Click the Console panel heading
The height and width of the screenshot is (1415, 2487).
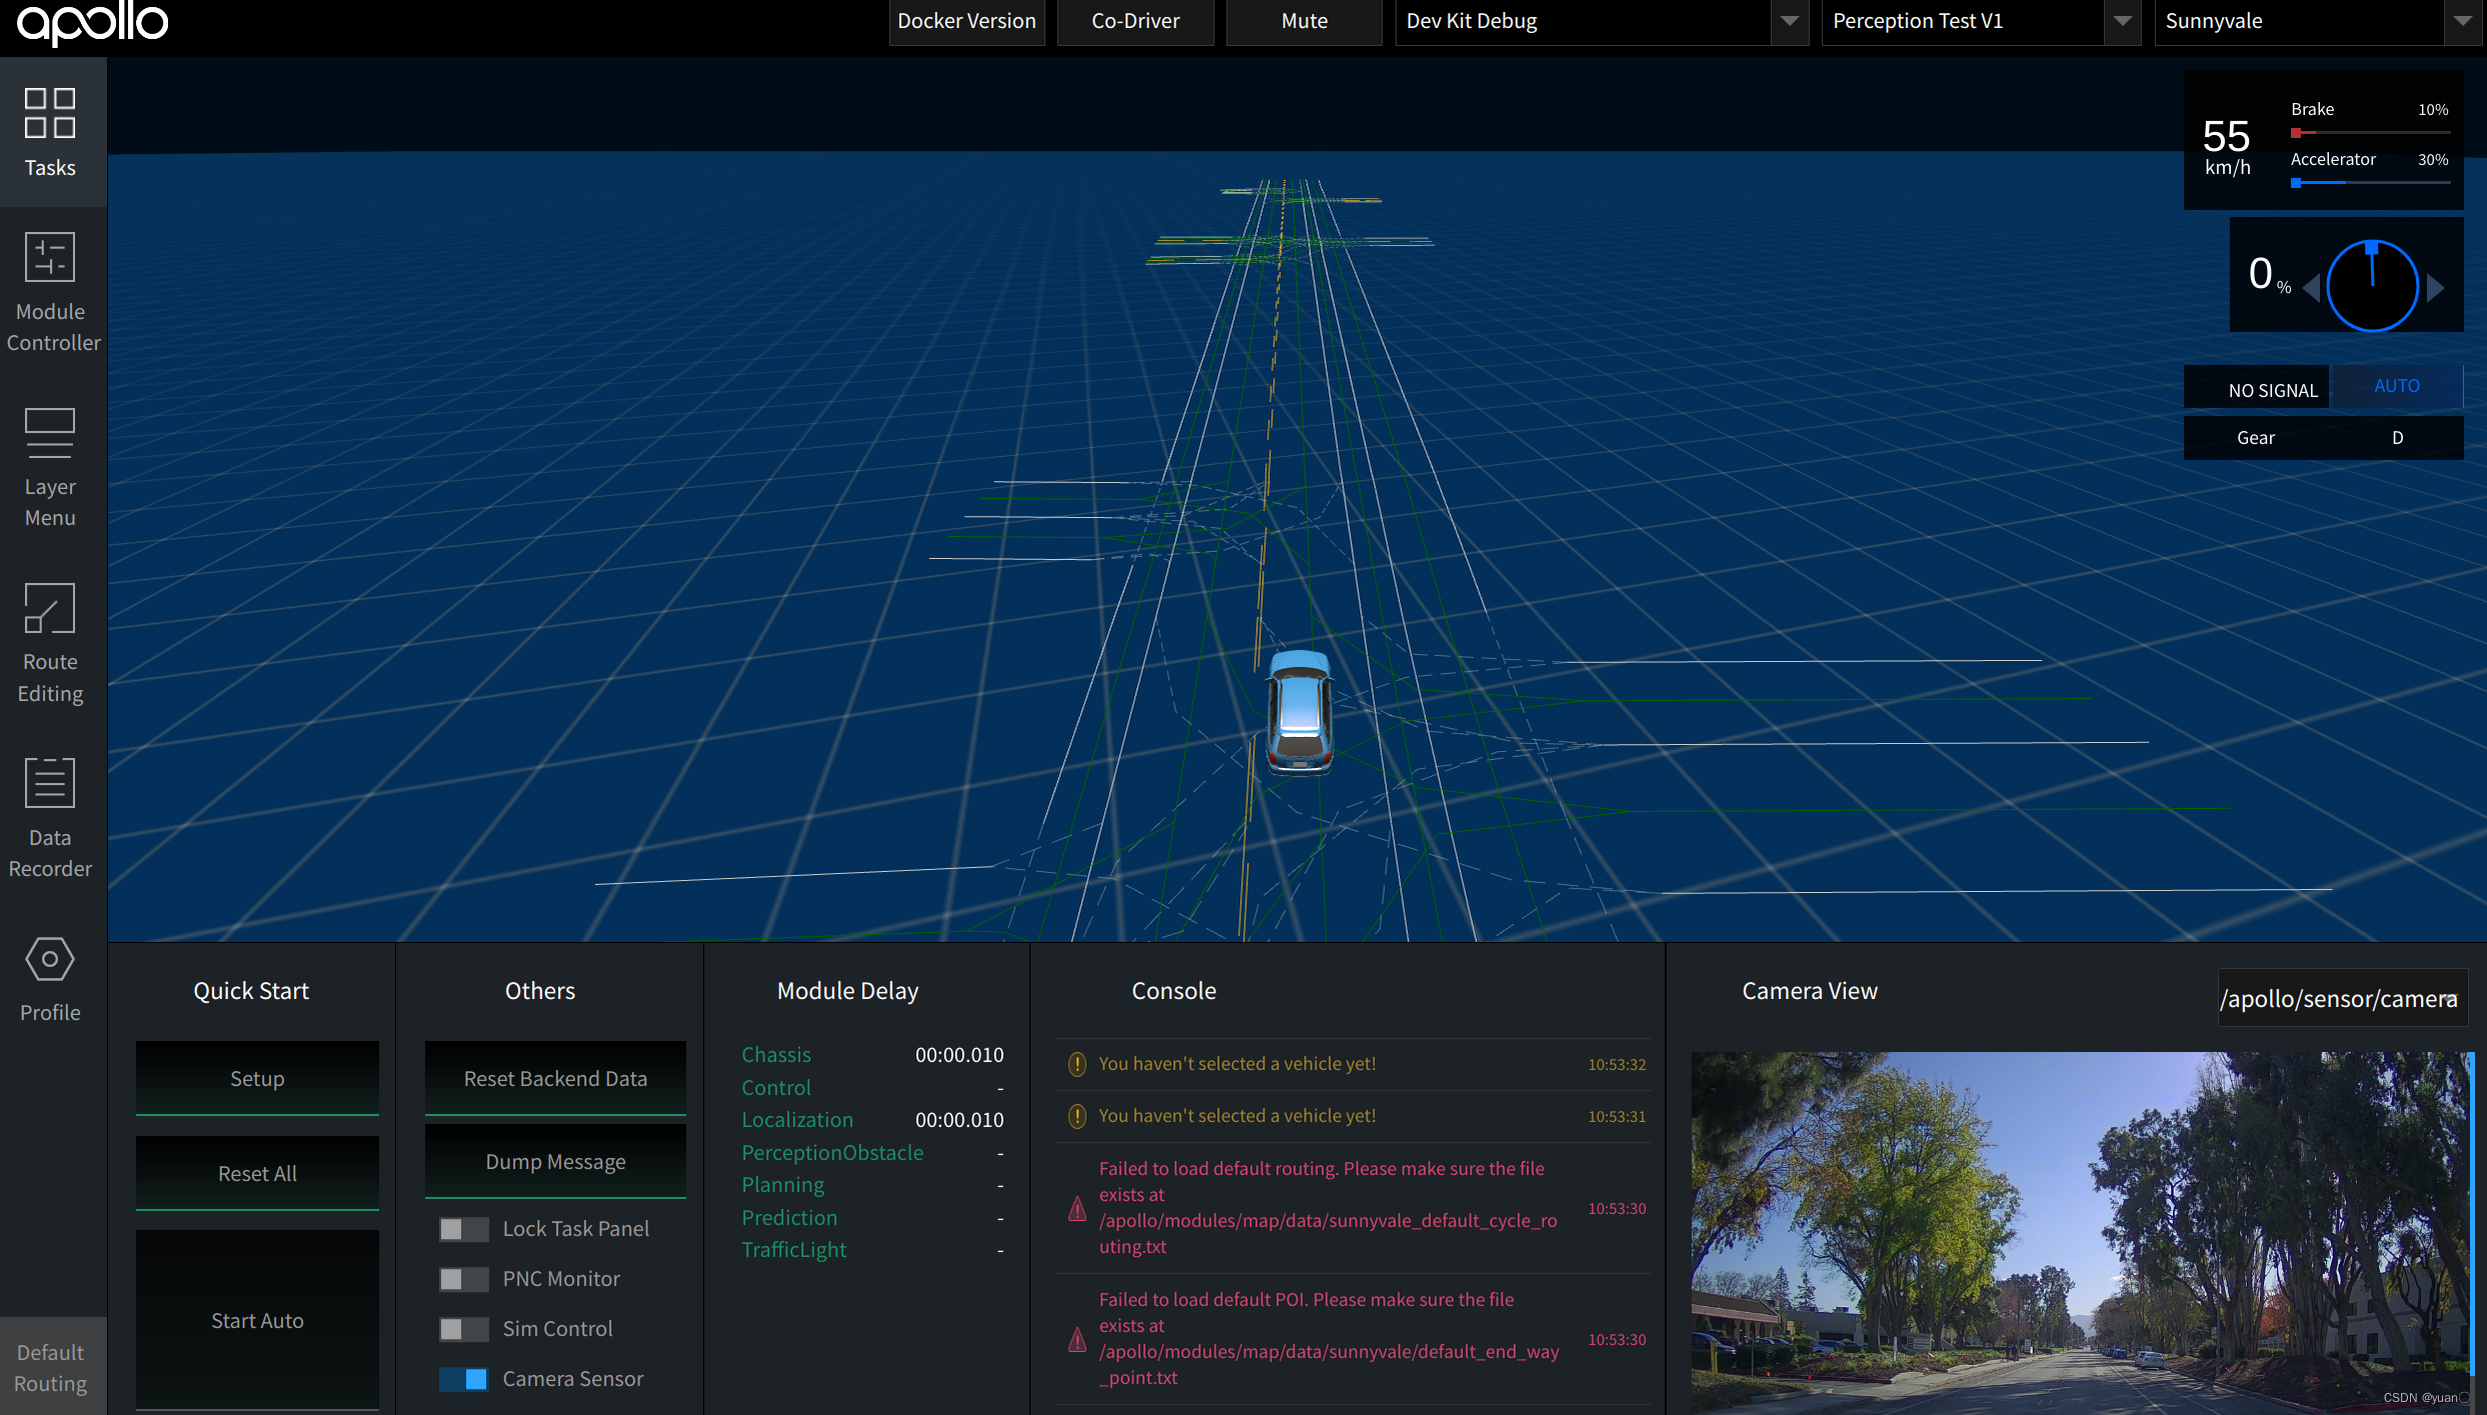click(1173, 991)
